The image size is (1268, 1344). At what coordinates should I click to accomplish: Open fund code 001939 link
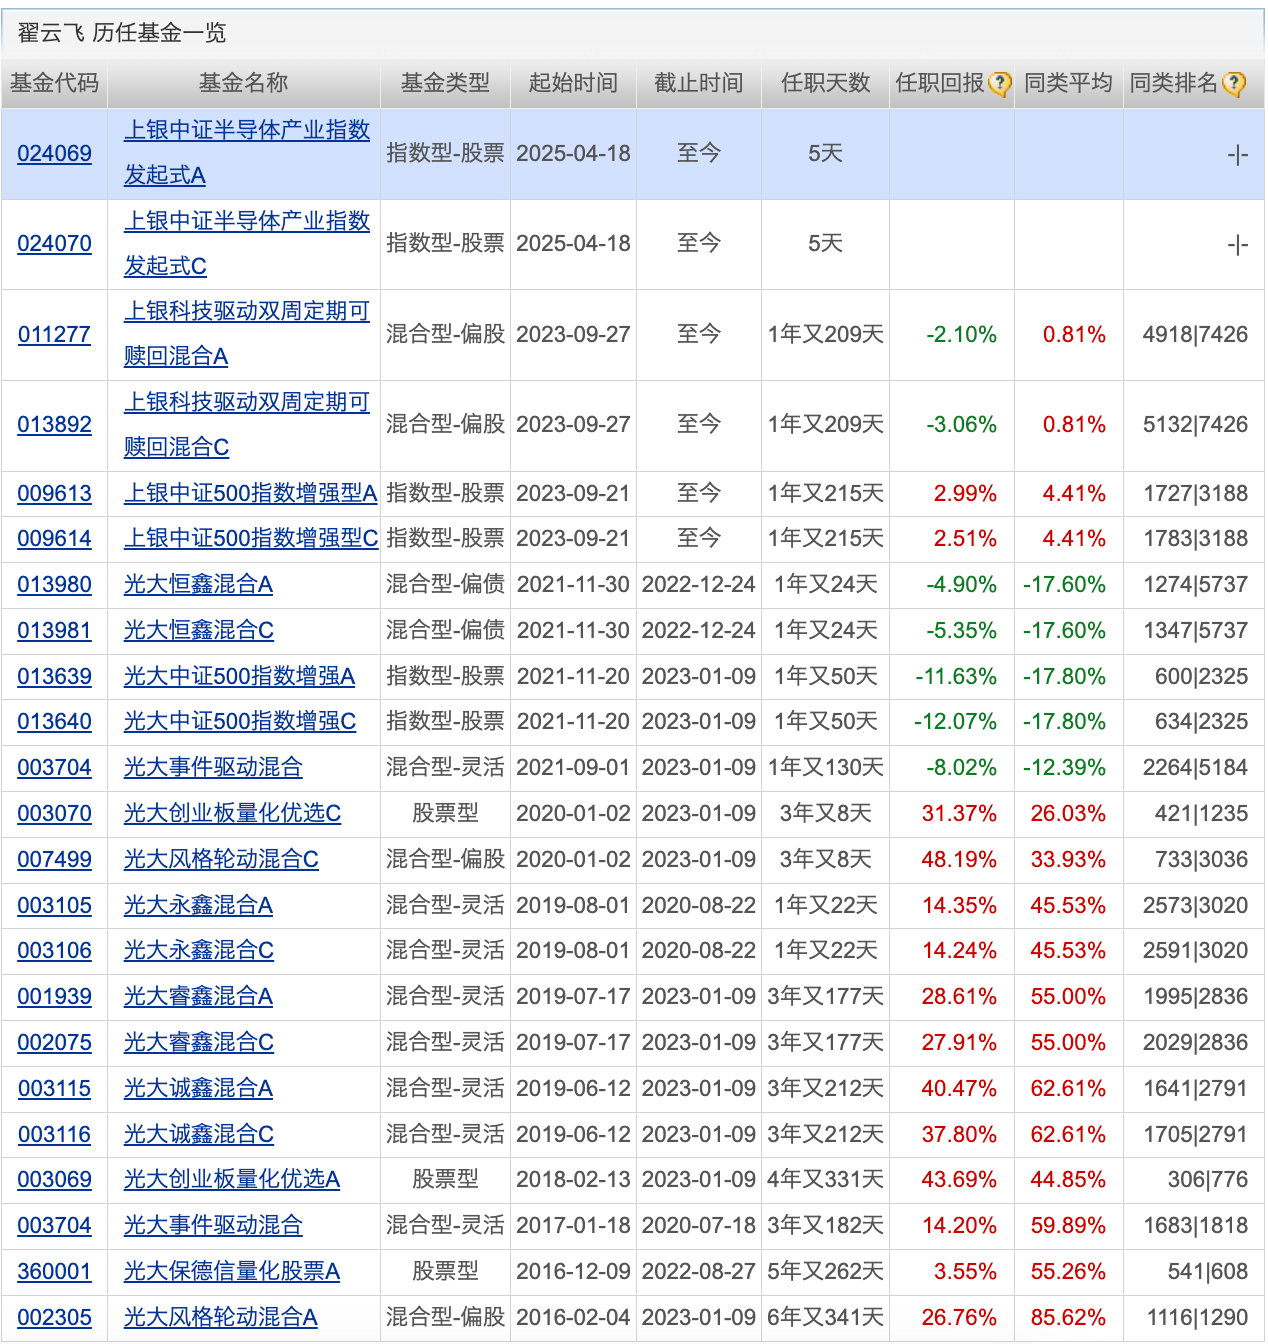click(x=55, y=996)
